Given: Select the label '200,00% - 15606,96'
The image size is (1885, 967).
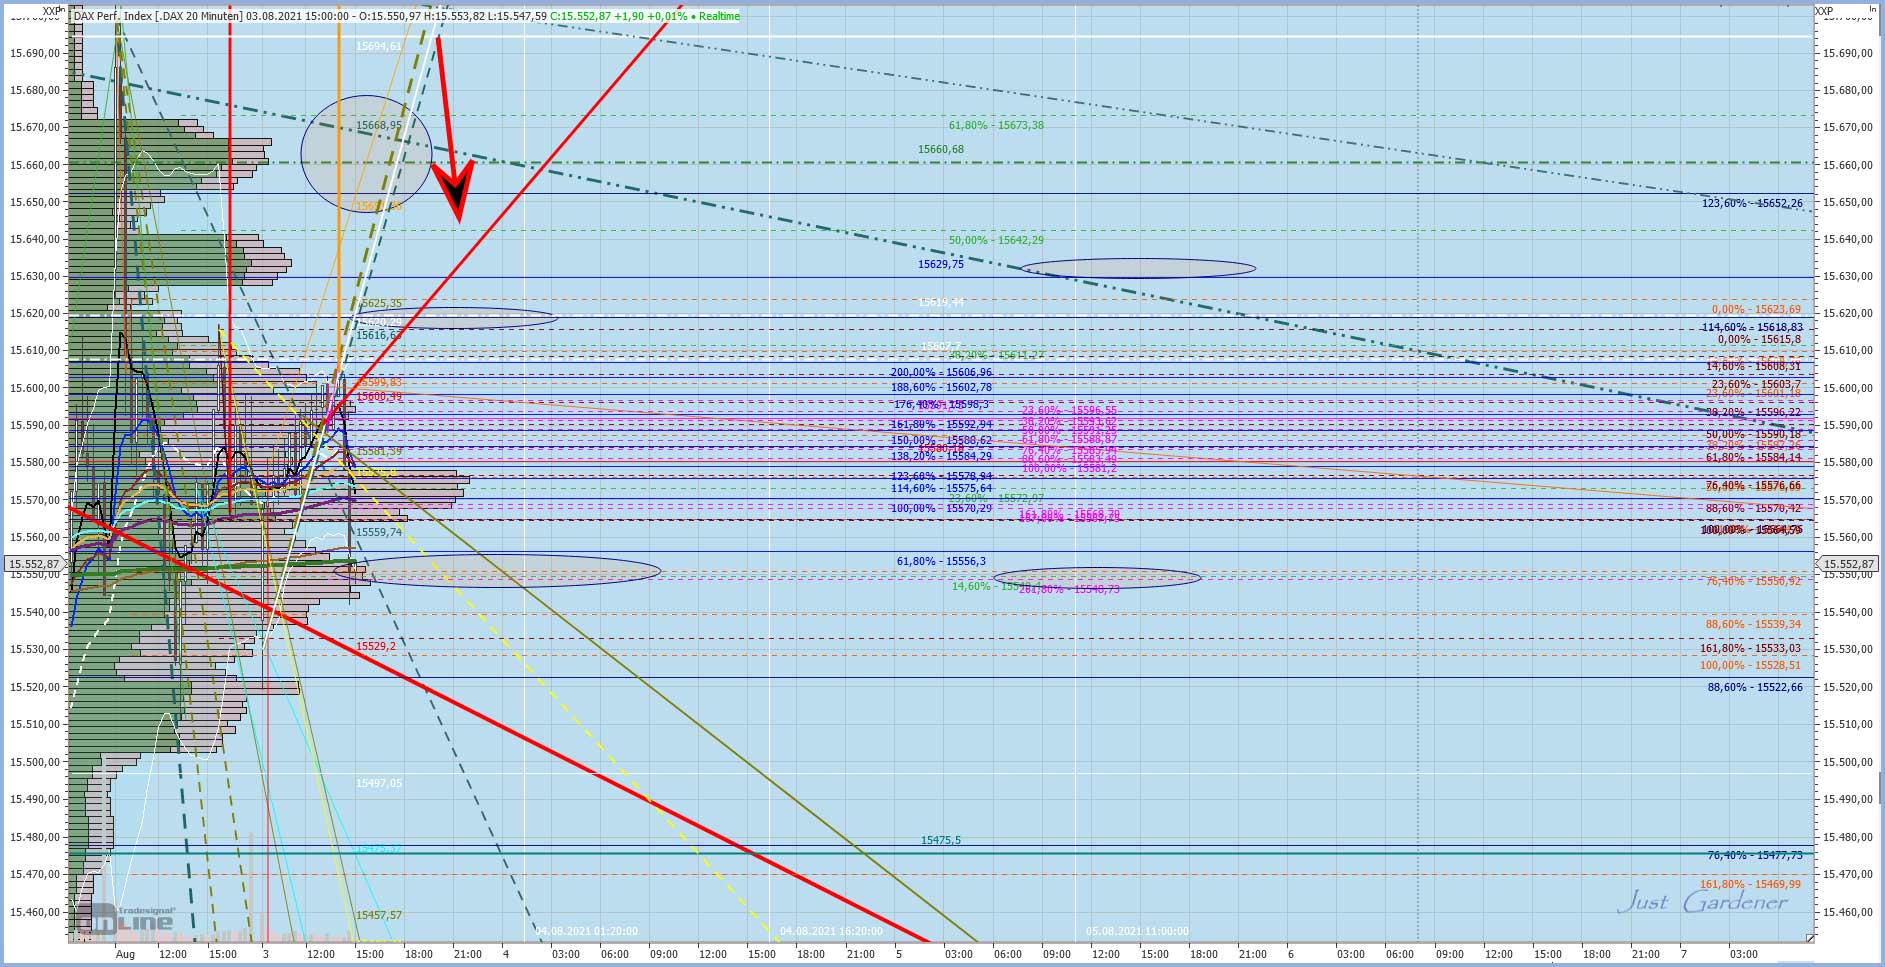Looking at the screenshot, I should coord(942,372).
